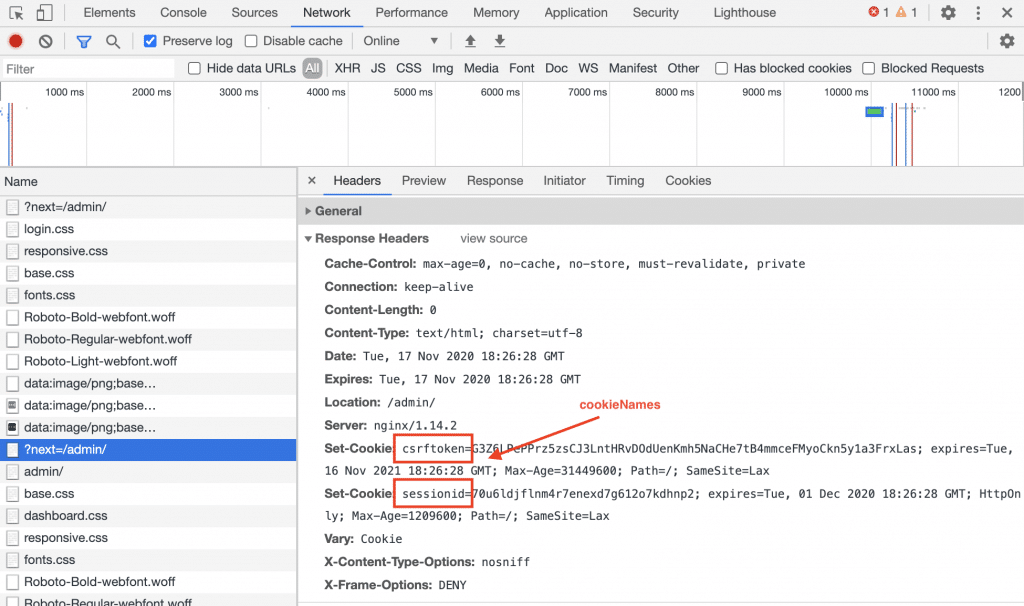Select the Timing tab
Image resolution: width=1024 pixels, height=606 pixels.
tap(625, 181)
